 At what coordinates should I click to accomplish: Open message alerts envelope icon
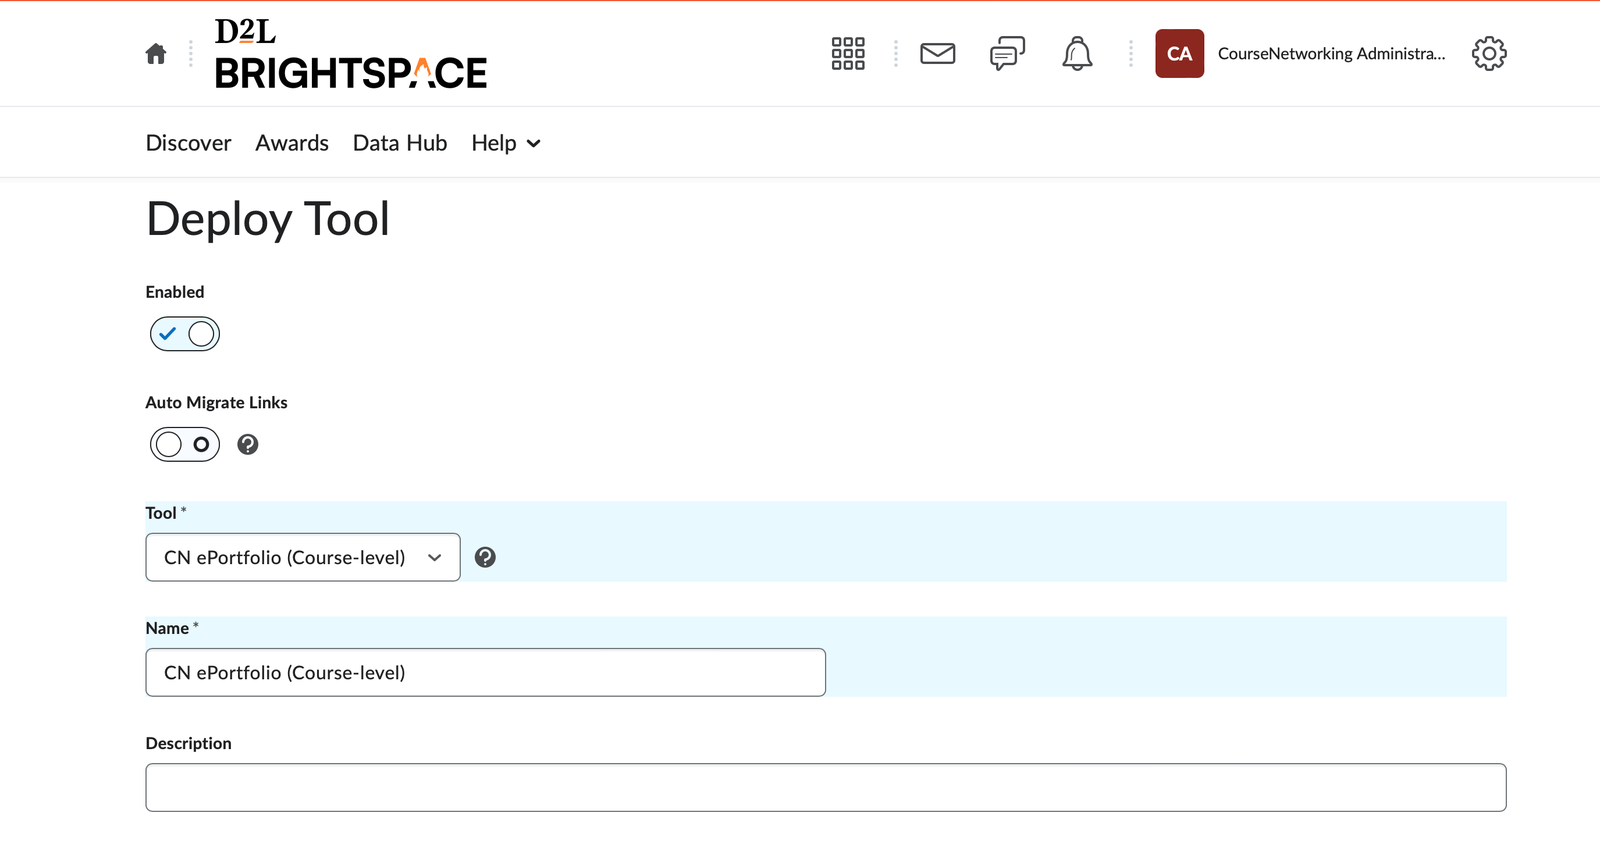click(938, 54)
